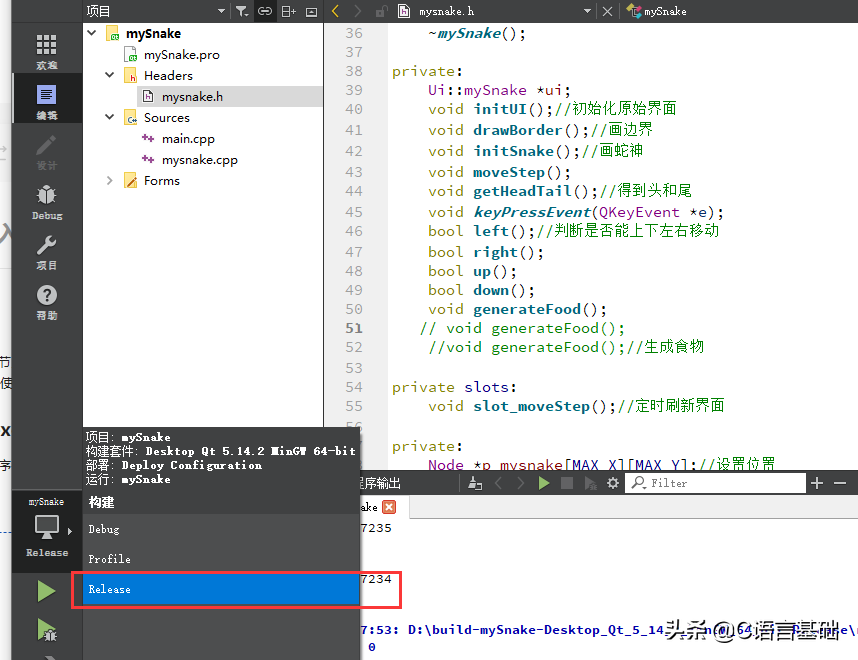Collapse the mySnake project root
Viewport: 858px width, 660px height.
(92, 33)
